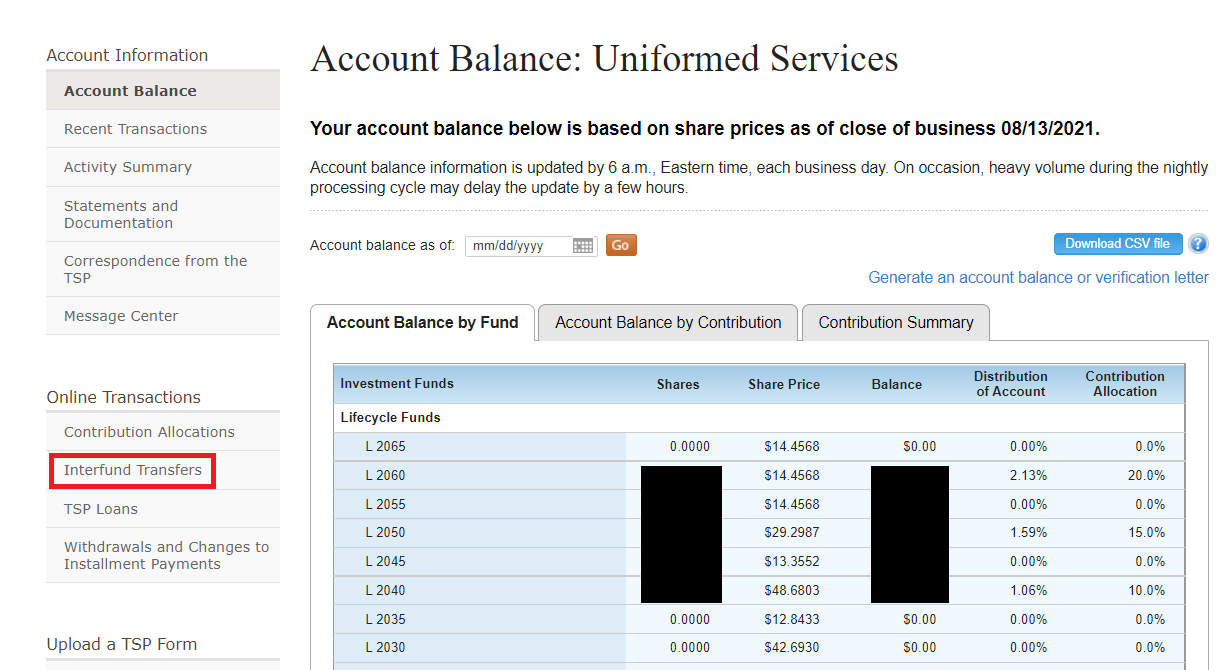Viewport: 1220px width, 670px height.
Task: Open Generate an account balance or verification letter
Action: (1038, 277)
